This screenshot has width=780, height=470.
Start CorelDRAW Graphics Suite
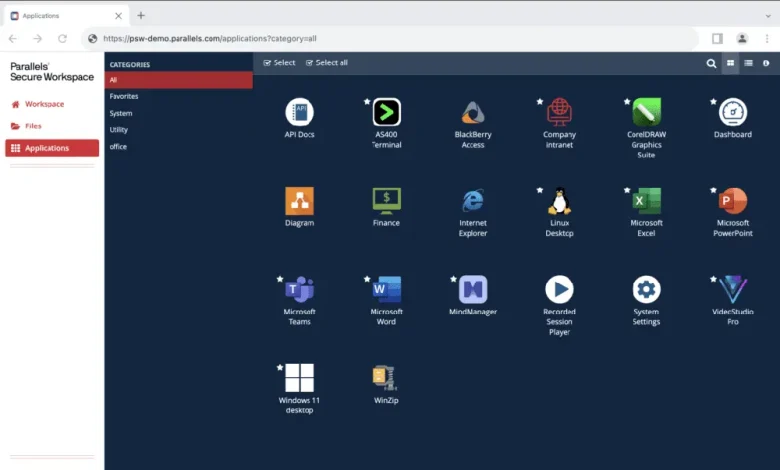pyautogui.click(x=646, y=112)
